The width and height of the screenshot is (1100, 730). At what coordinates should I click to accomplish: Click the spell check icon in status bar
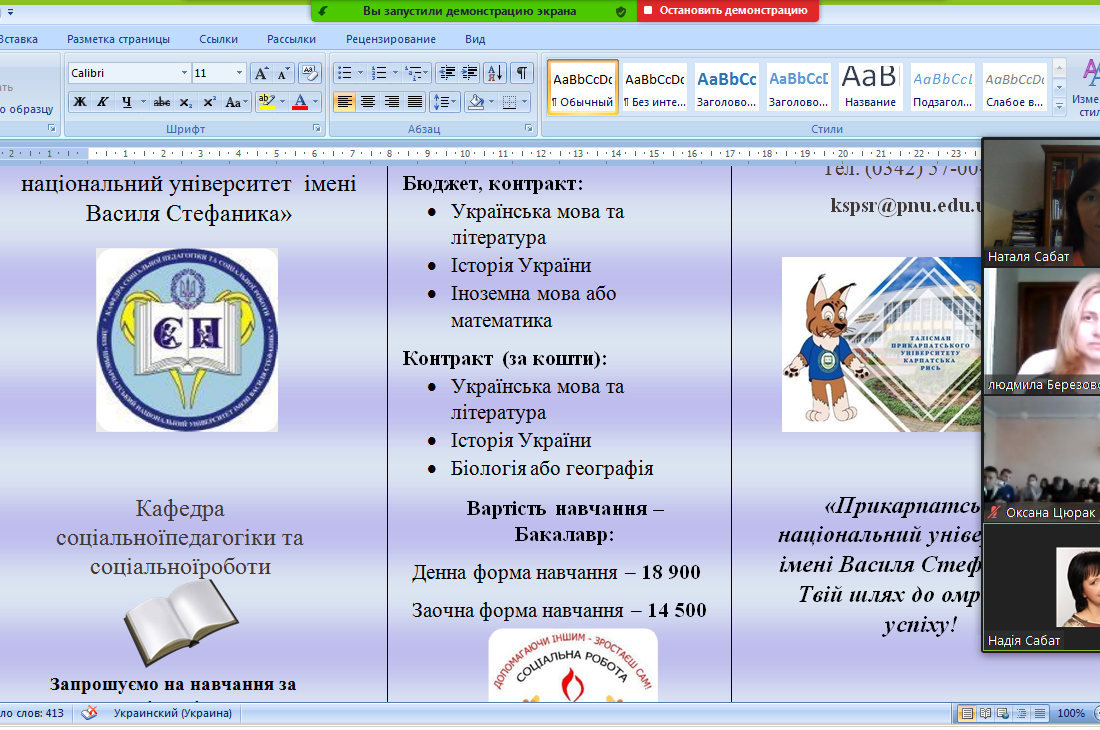coord(90,713)
